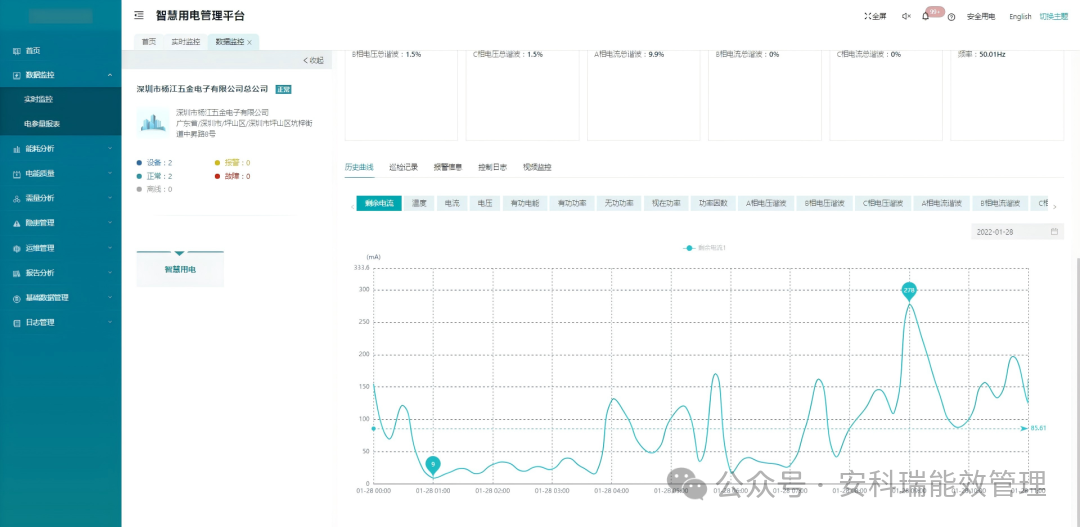The image size is (1080, 527).
Task: Select the 温度 parameter button
Action: 419,203
